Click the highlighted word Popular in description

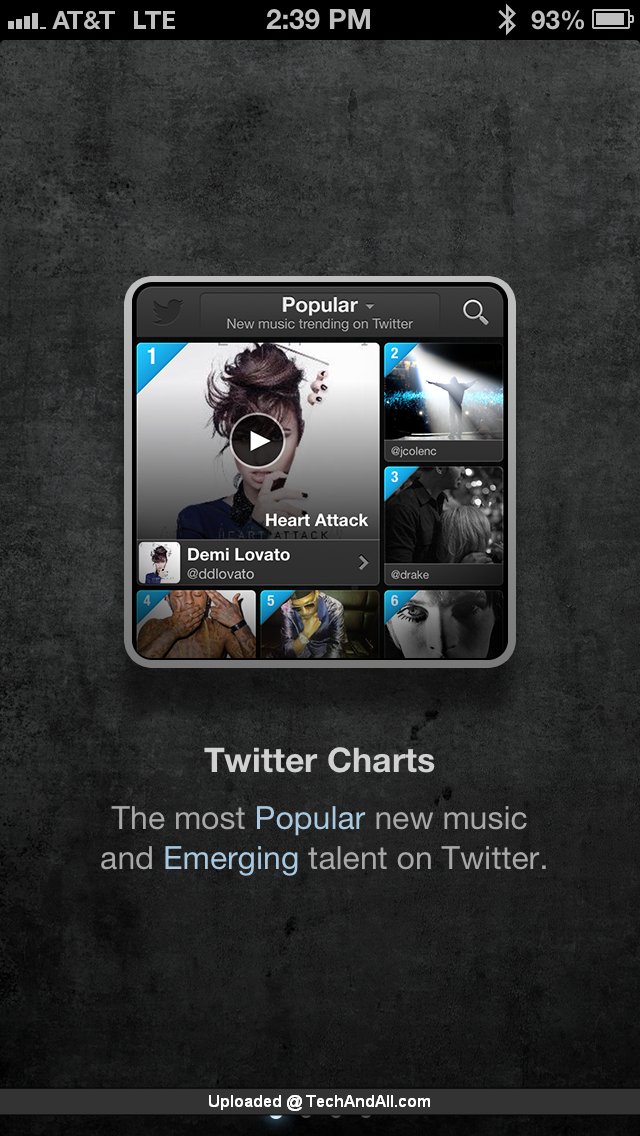click(309, 819)
